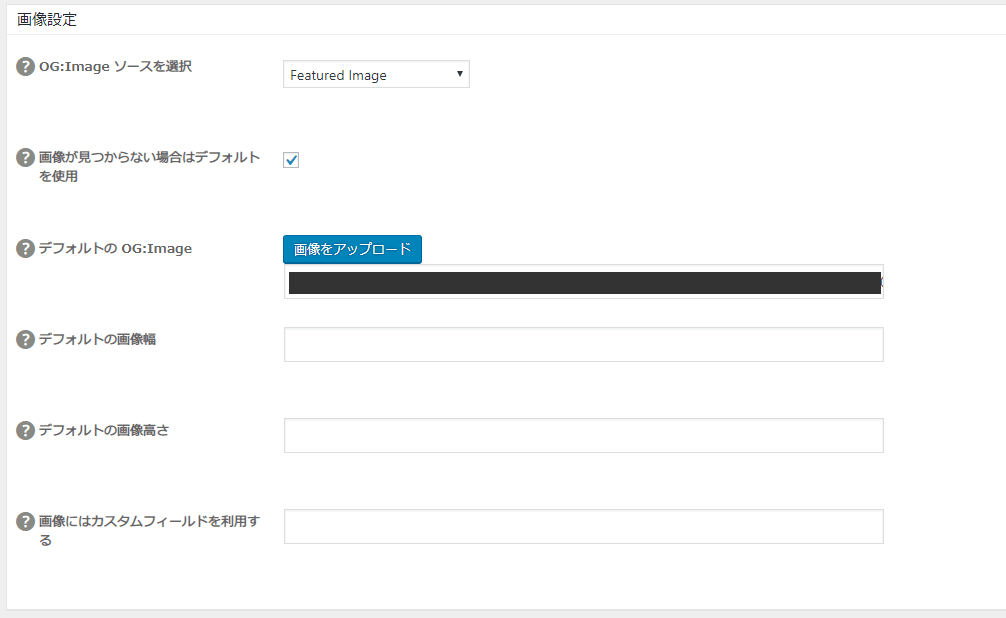
Task: Click the default OG:Image URL field
Action: 583,282
